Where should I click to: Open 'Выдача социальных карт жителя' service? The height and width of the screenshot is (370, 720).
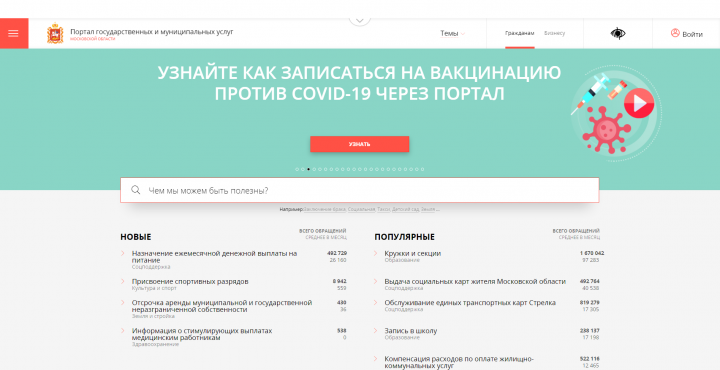(x=475, y=281)
